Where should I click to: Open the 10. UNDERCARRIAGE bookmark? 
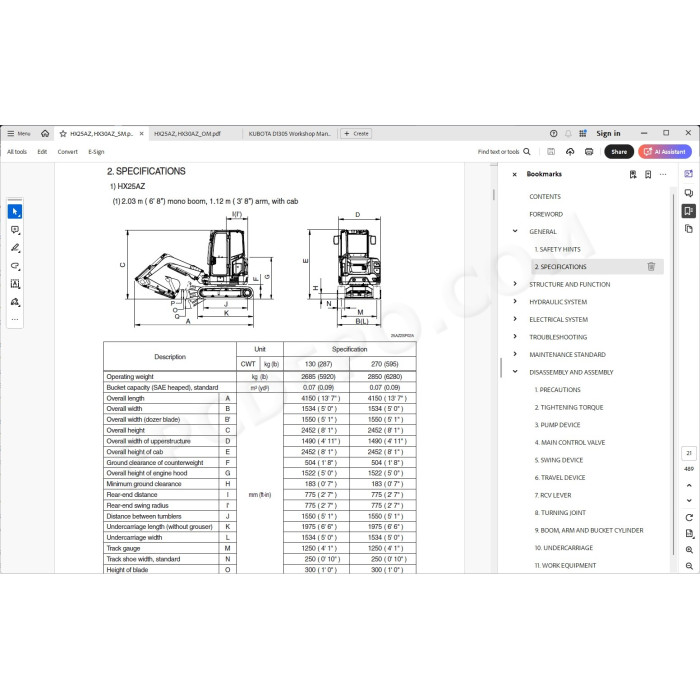click(563, 548)
